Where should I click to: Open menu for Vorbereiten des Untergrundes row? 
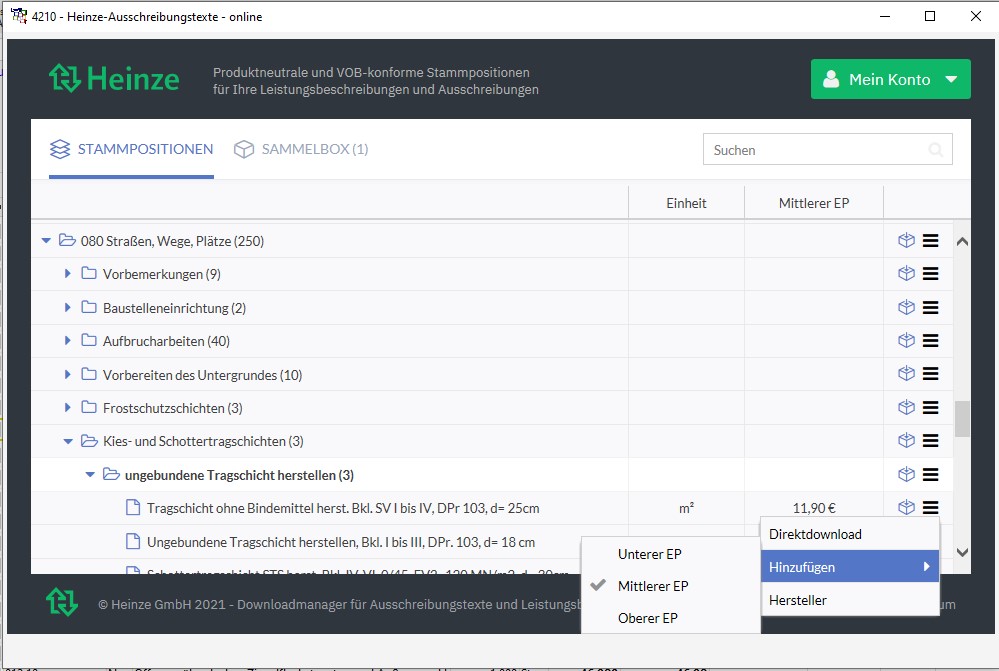pyautogui.click(x=930, y=374)
